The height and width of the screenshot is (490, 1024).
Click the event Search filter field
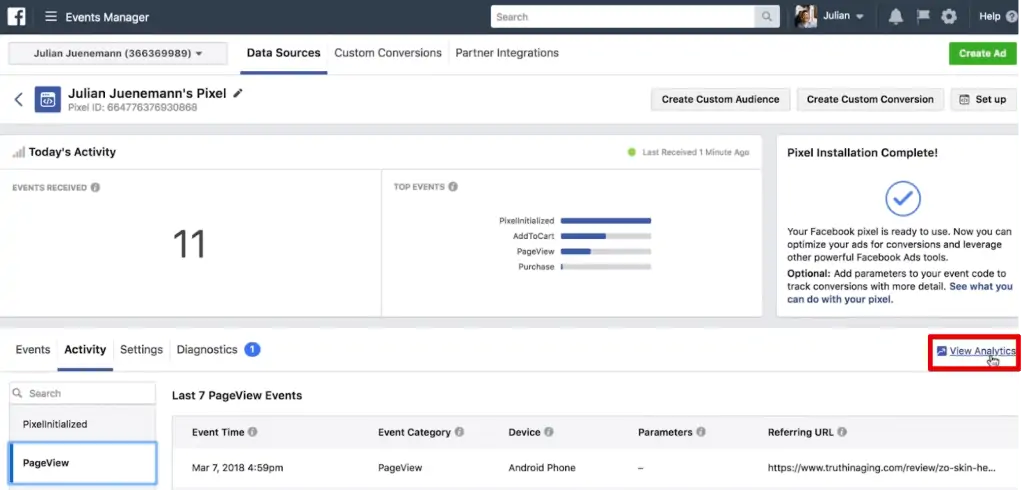pos(82,393)
